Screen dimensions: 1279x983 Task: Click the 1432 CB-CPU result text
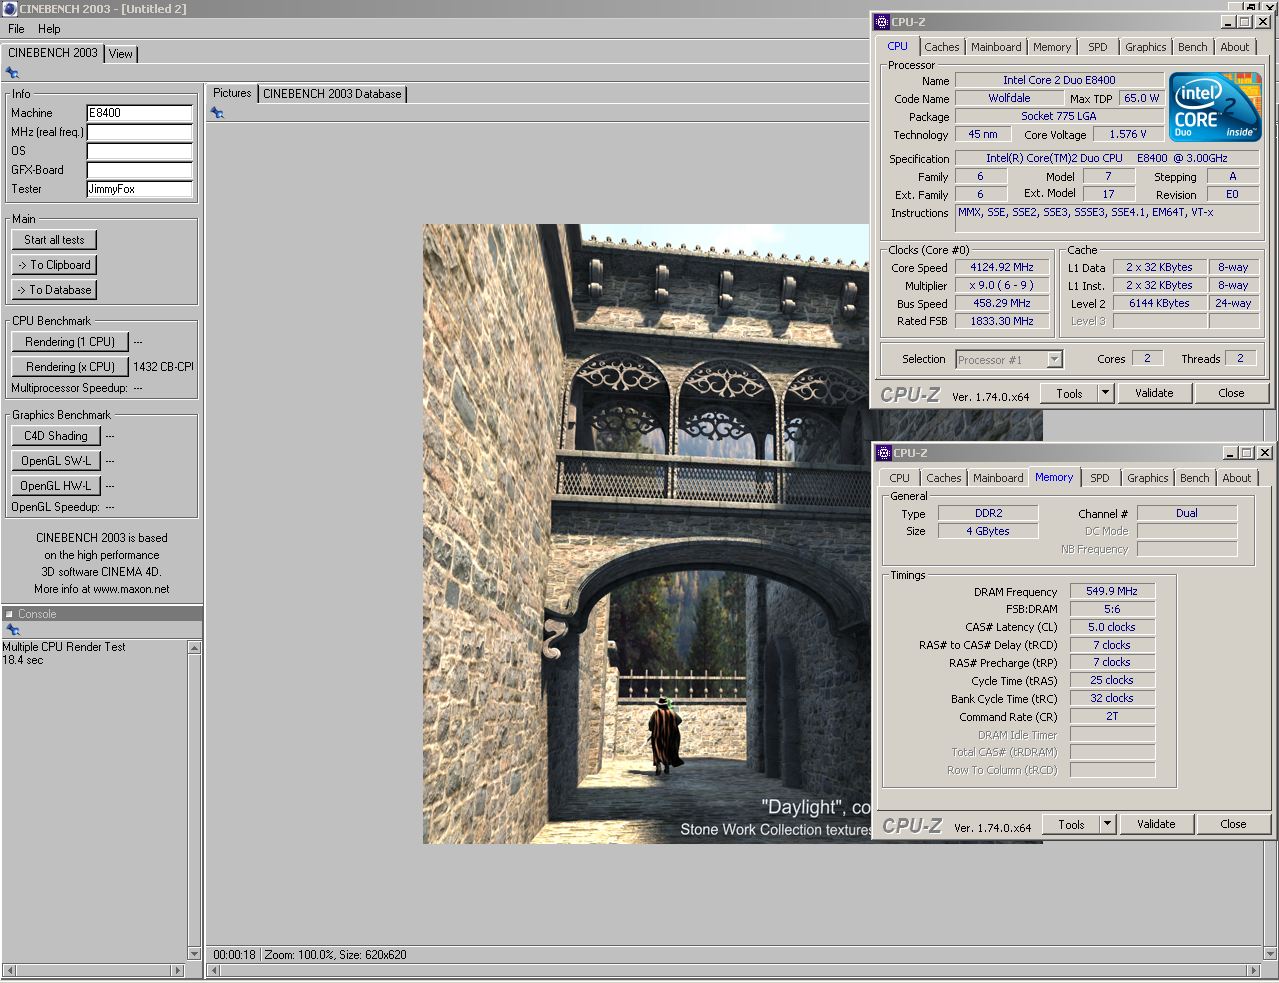pos(163,367)
